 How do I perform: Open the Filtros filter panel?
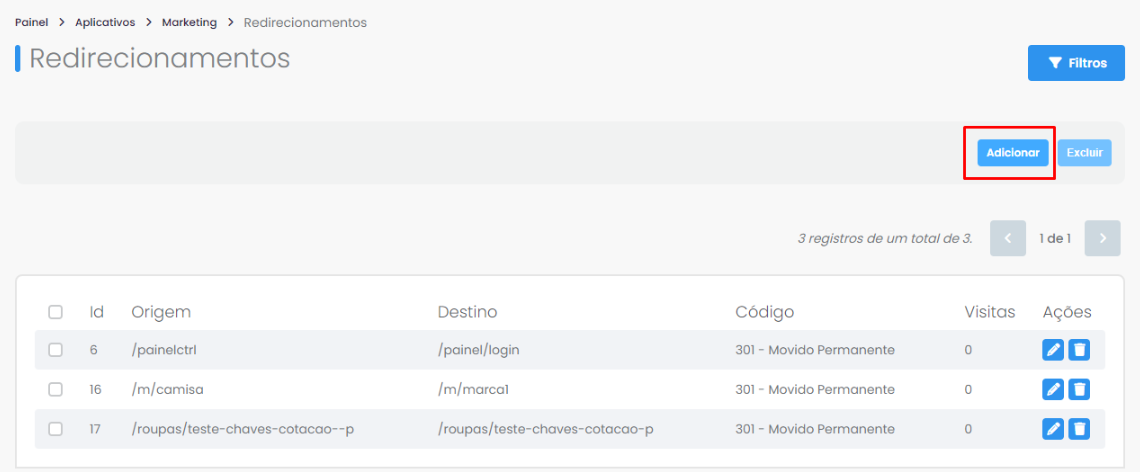[1076, 63]
